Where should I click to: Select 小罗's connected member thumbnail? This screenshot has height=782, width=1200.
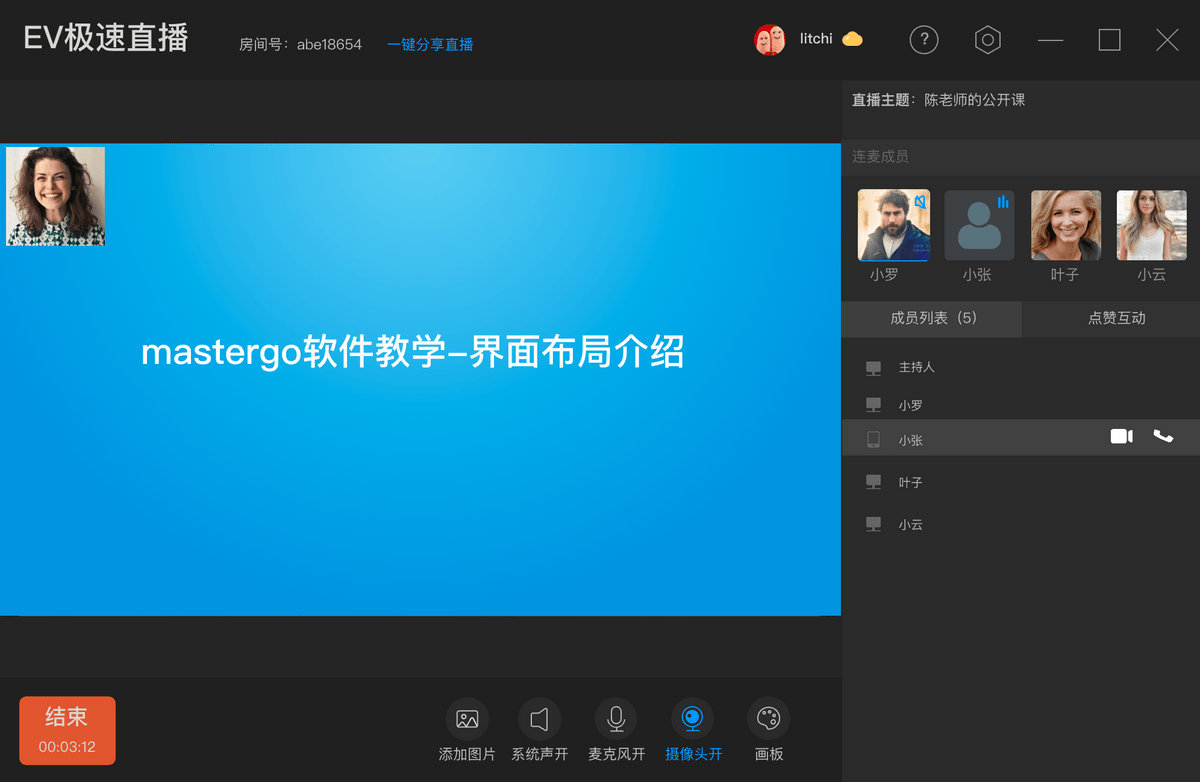[894, 226]
